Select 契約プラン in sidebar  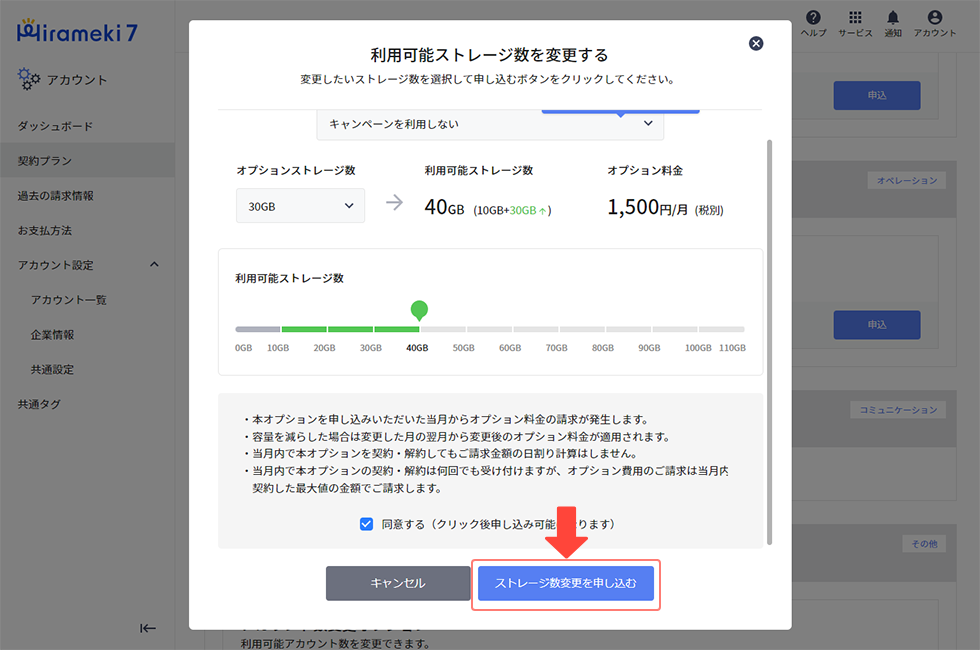pos(88,160)
